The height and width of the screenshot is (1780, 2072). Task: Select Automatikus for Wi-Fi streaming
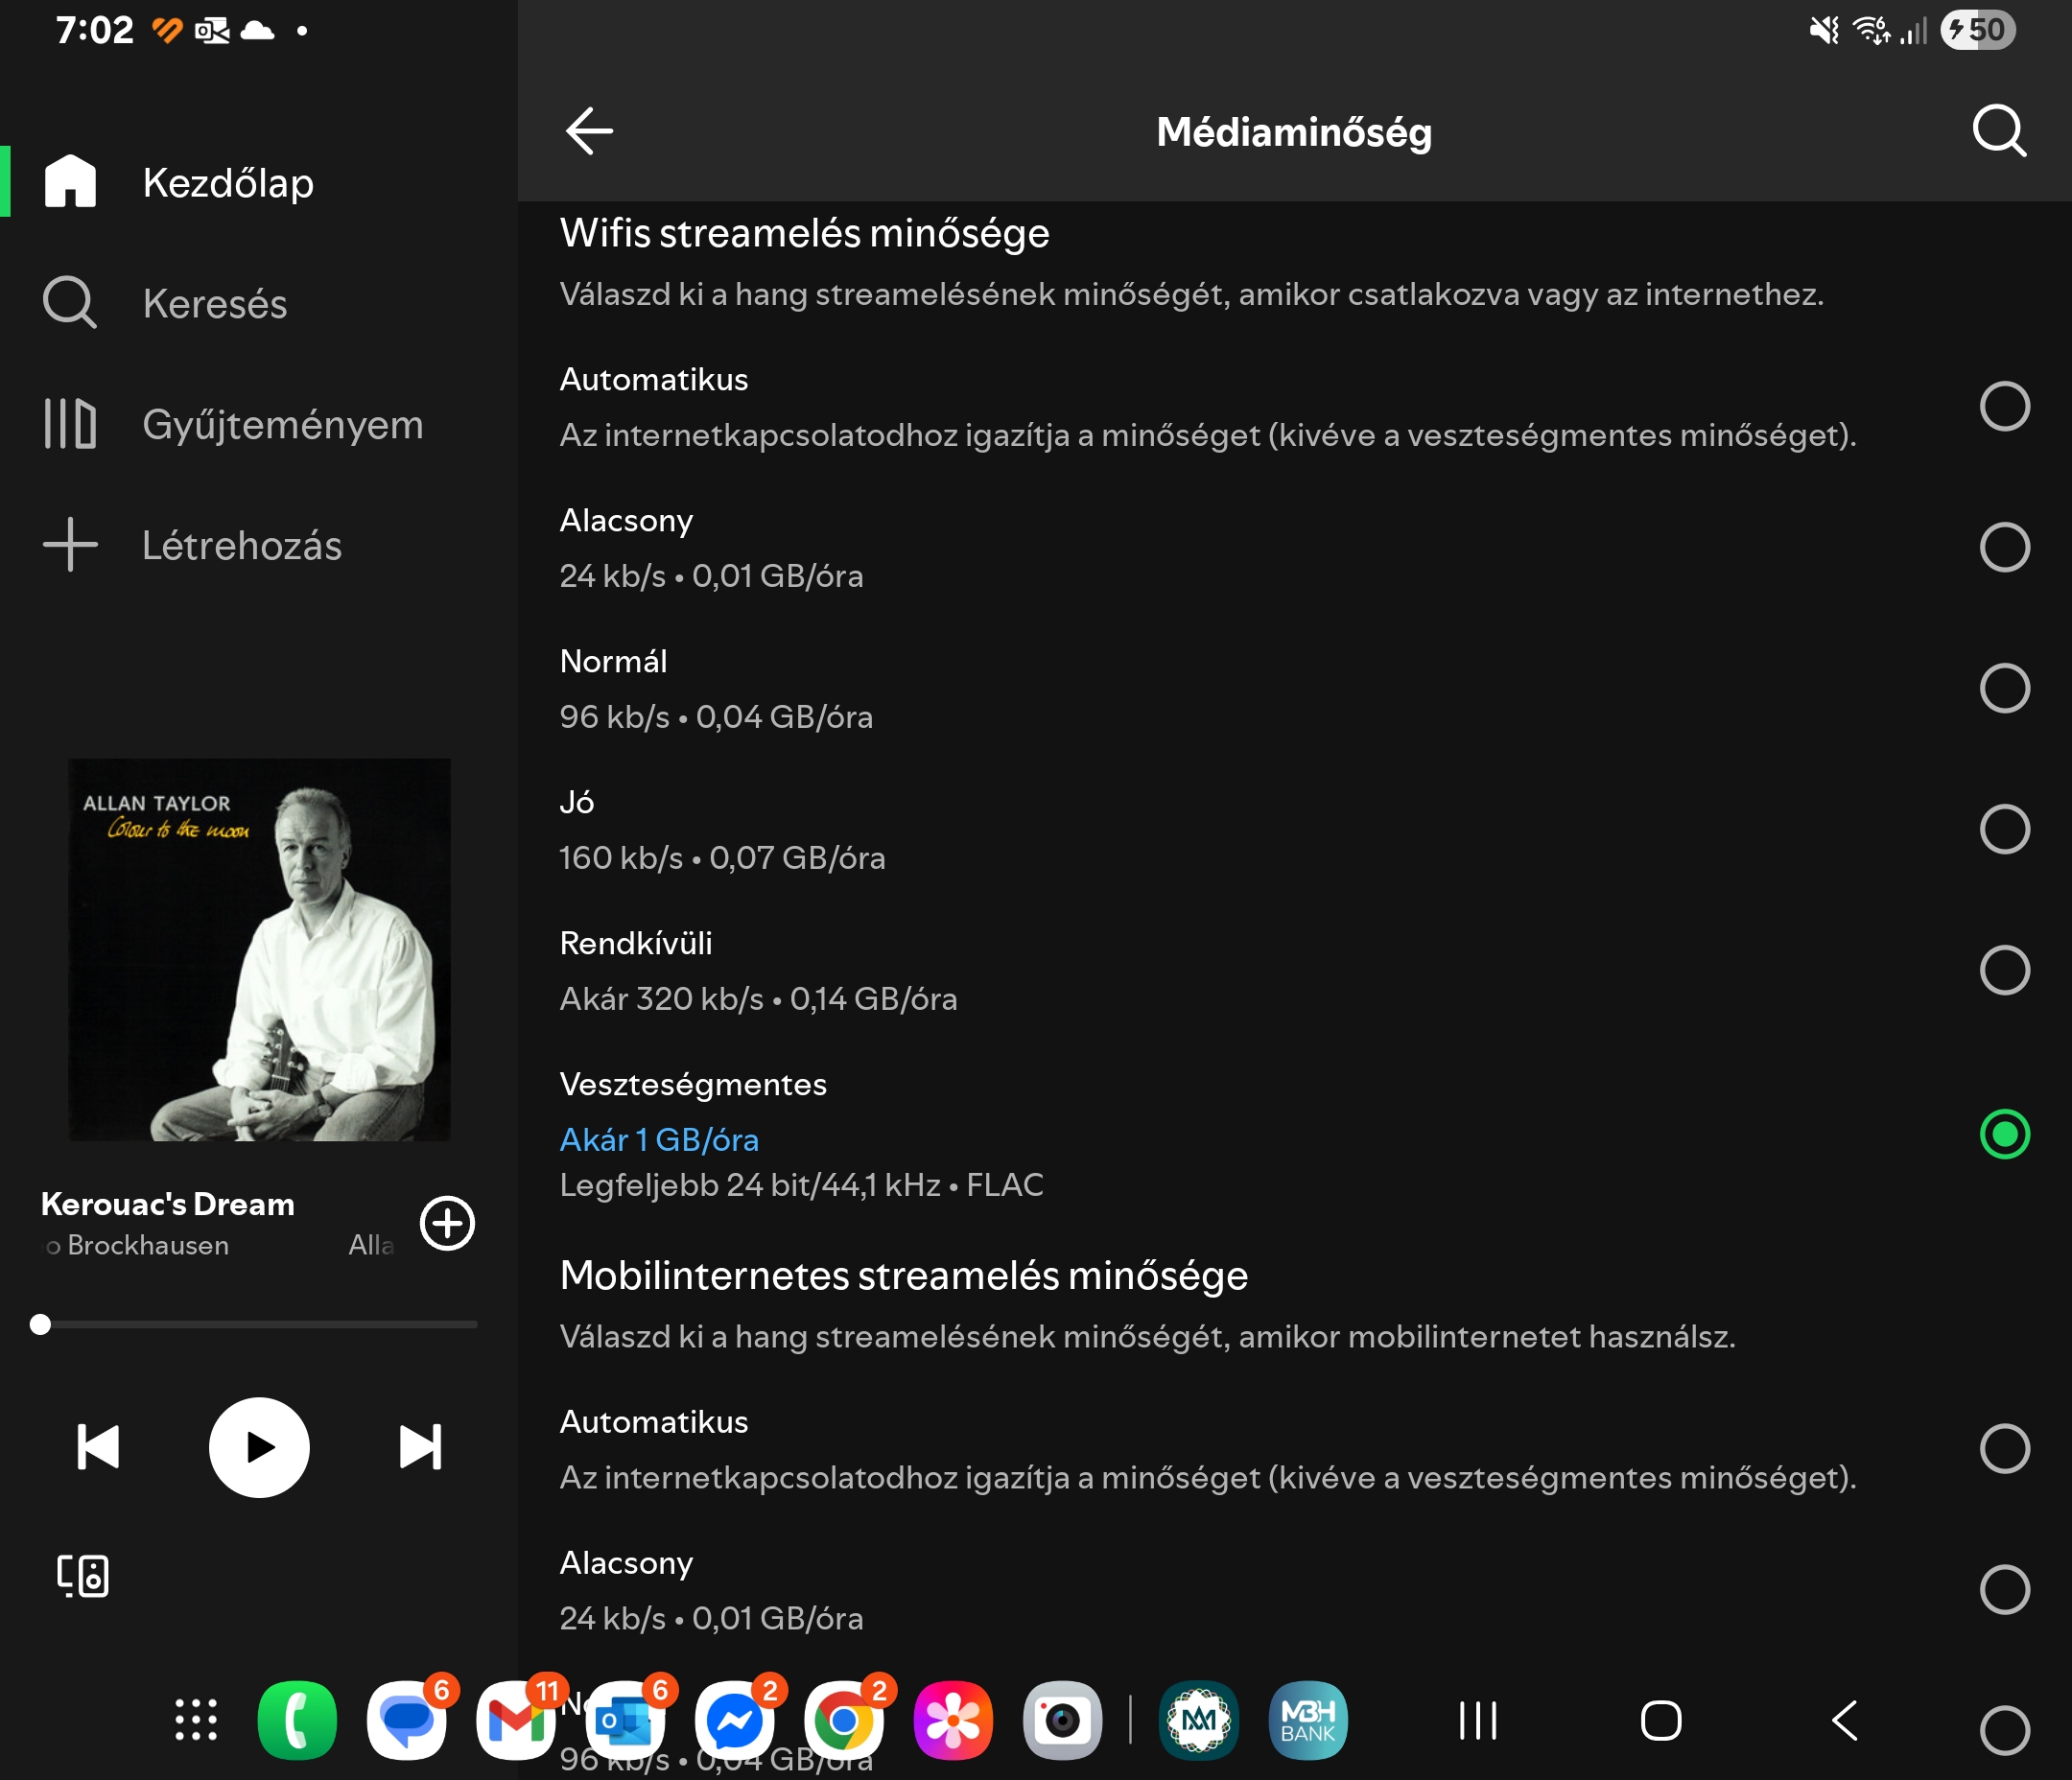2004,407
